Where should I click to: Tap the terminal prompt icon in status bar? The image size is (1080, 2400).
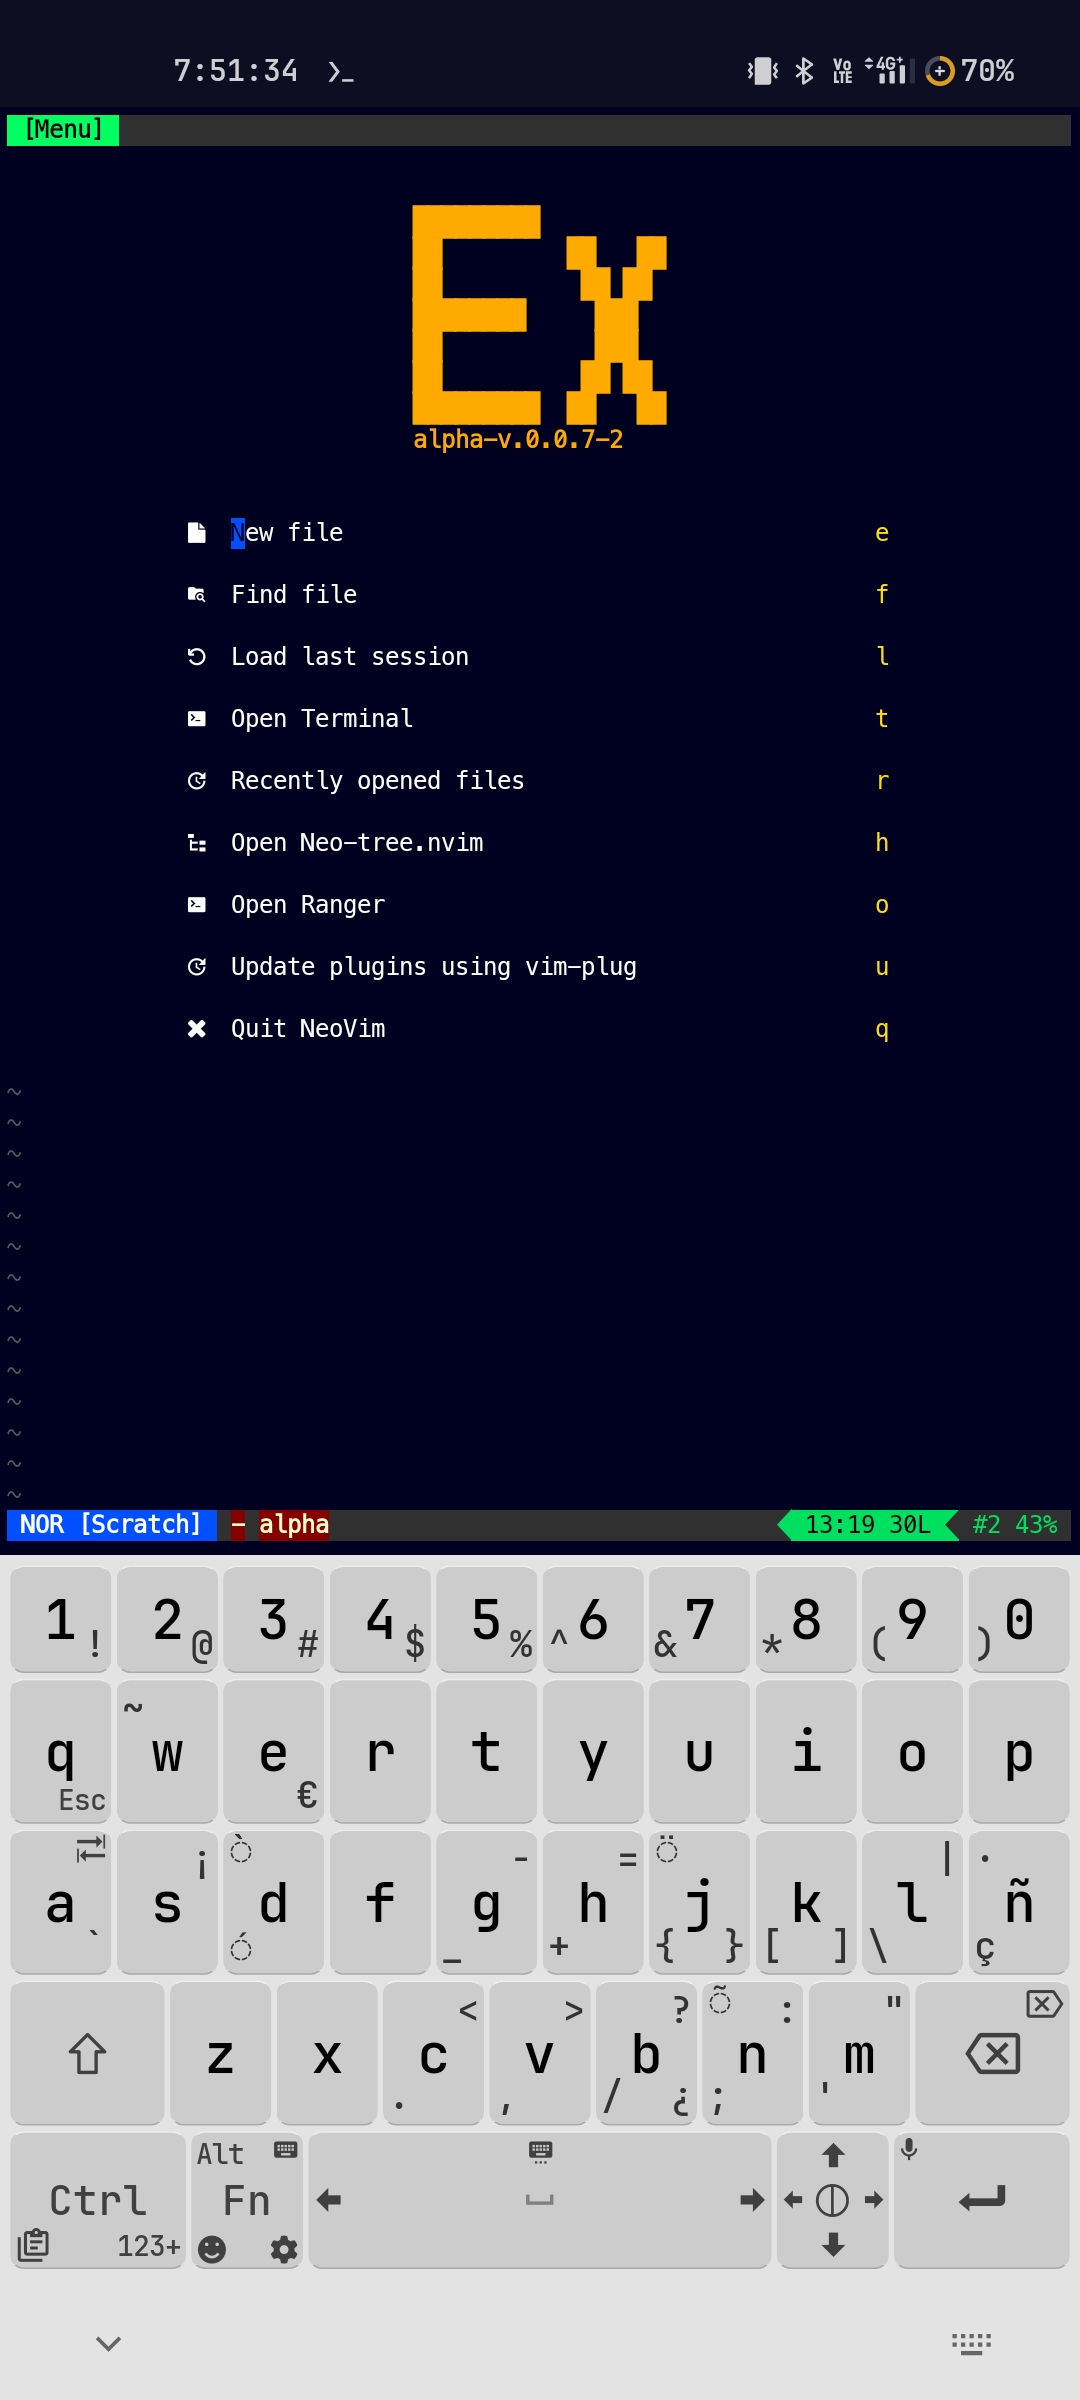tap(340, 71)
